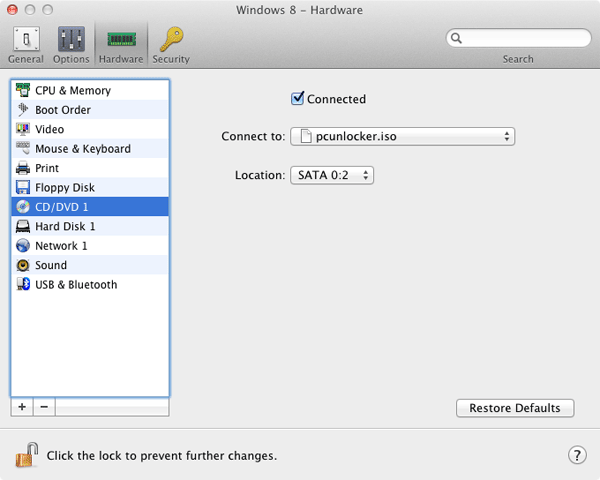The image size is (600, 480).
Task: Select Sound in hardware list
Action: pos(90,265)
